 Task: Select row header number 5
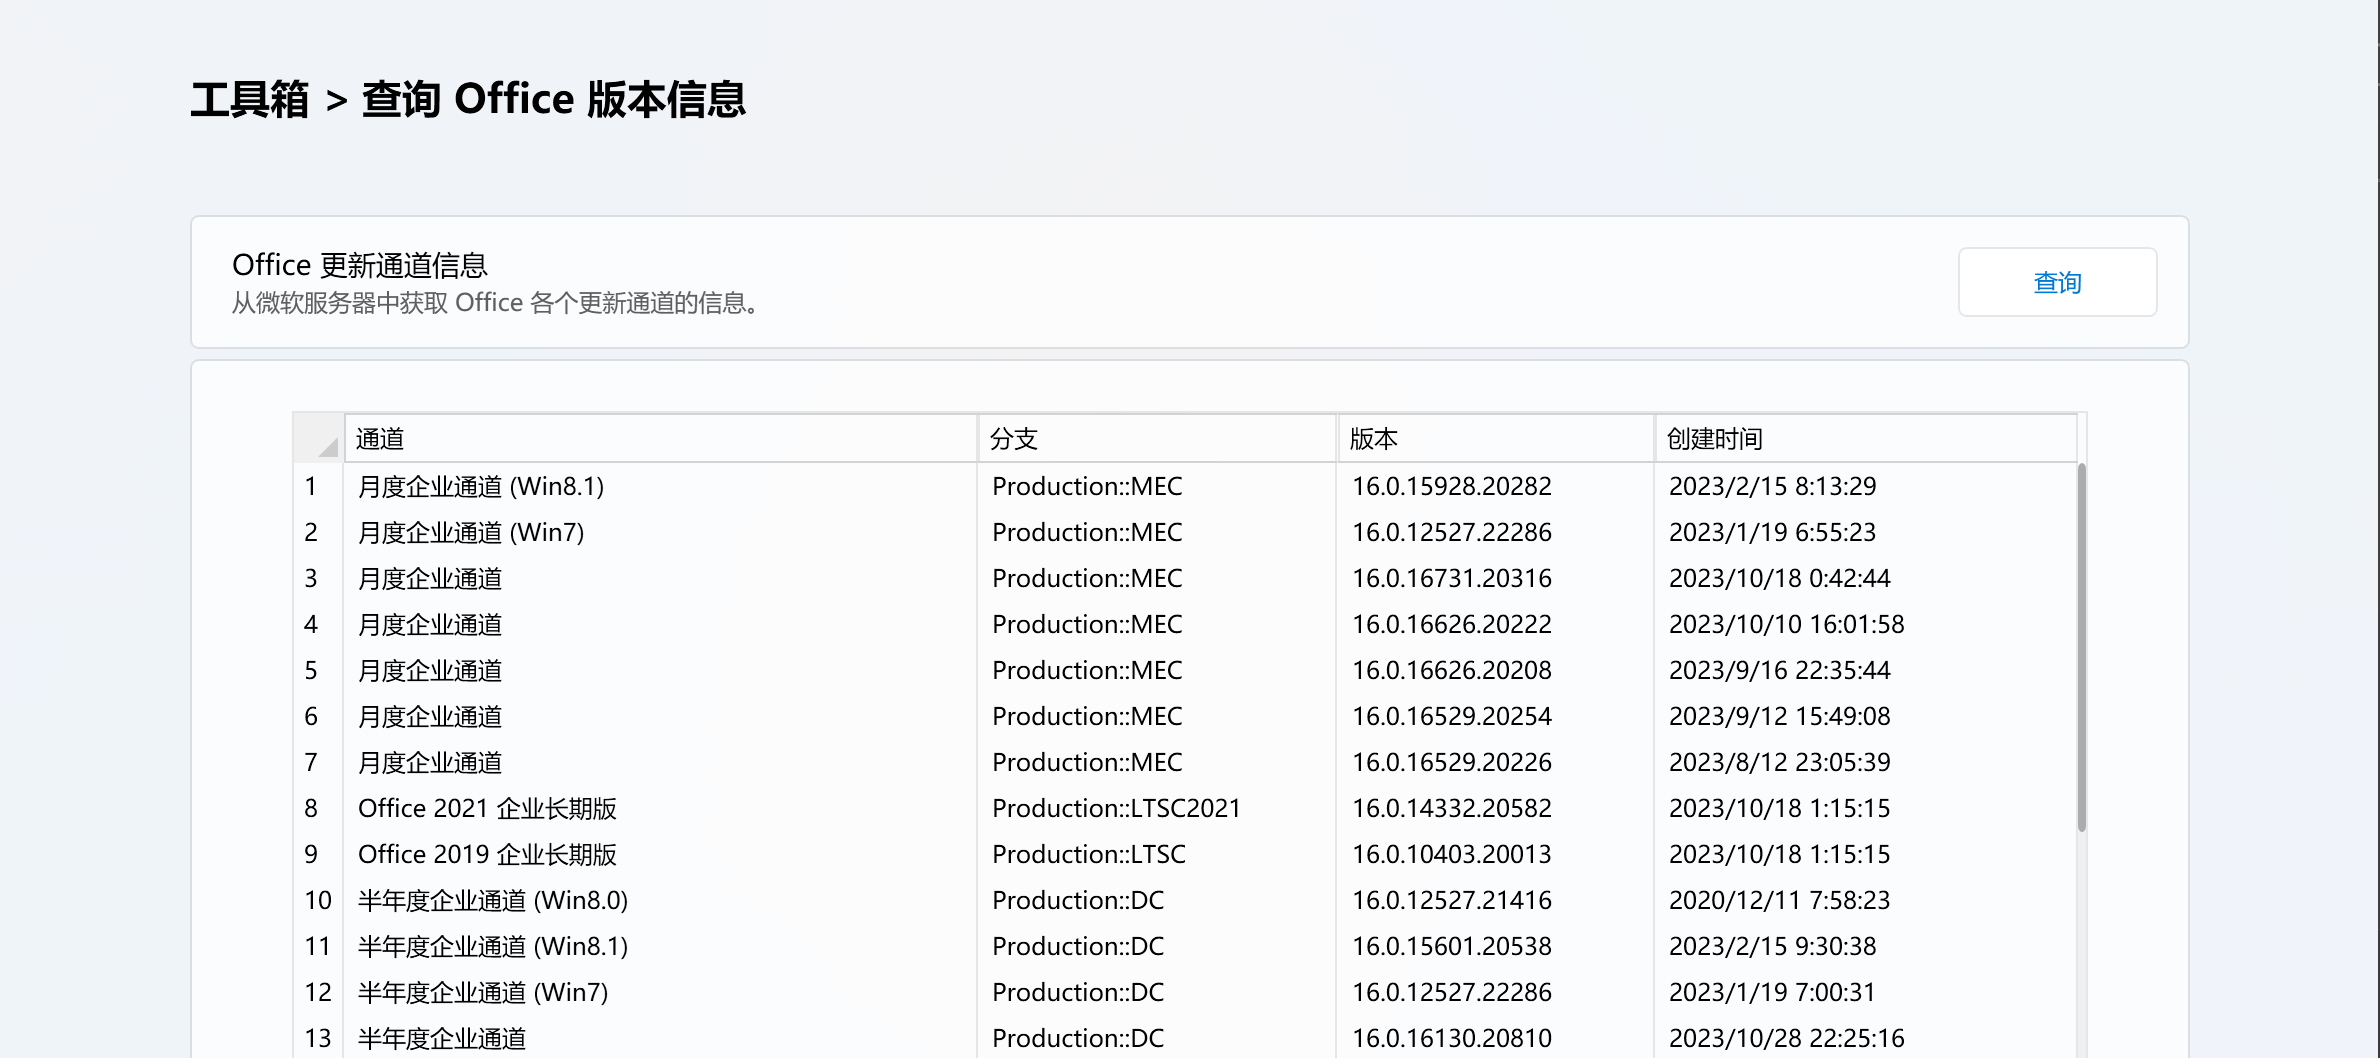318,670
